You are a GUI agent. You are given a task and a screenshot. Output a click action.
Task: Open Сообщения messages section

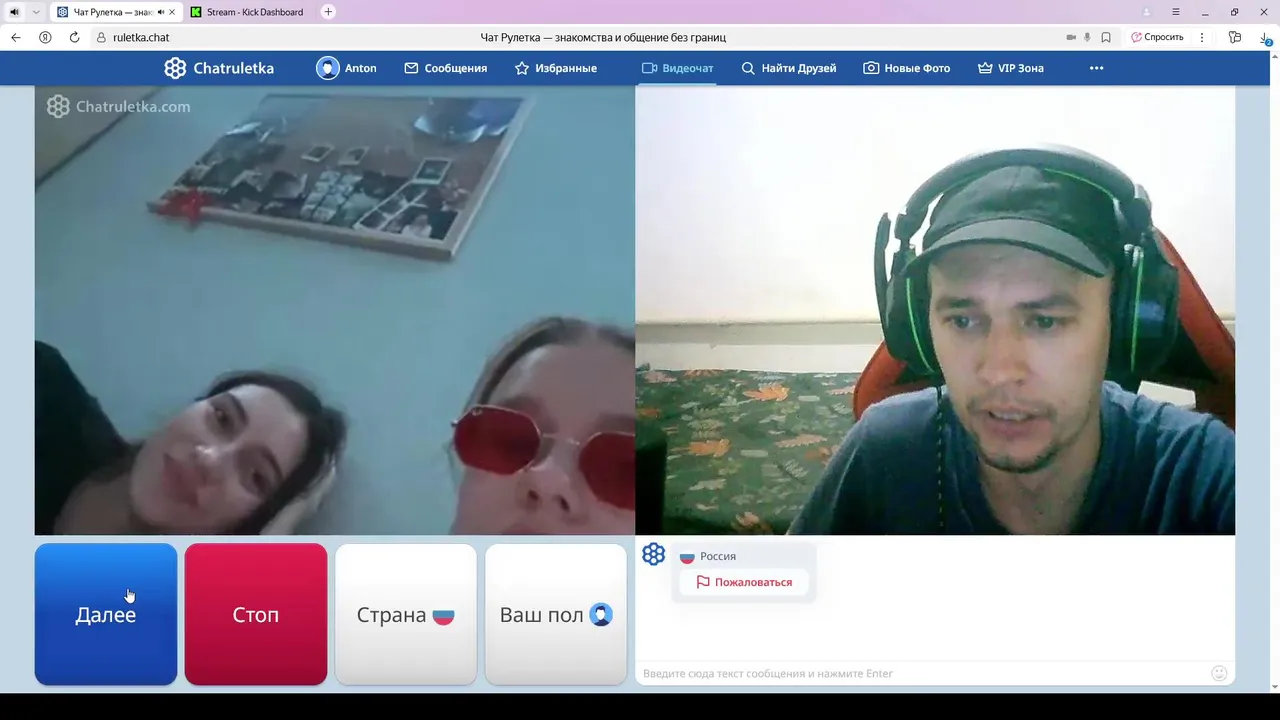(x=445, y=68)
